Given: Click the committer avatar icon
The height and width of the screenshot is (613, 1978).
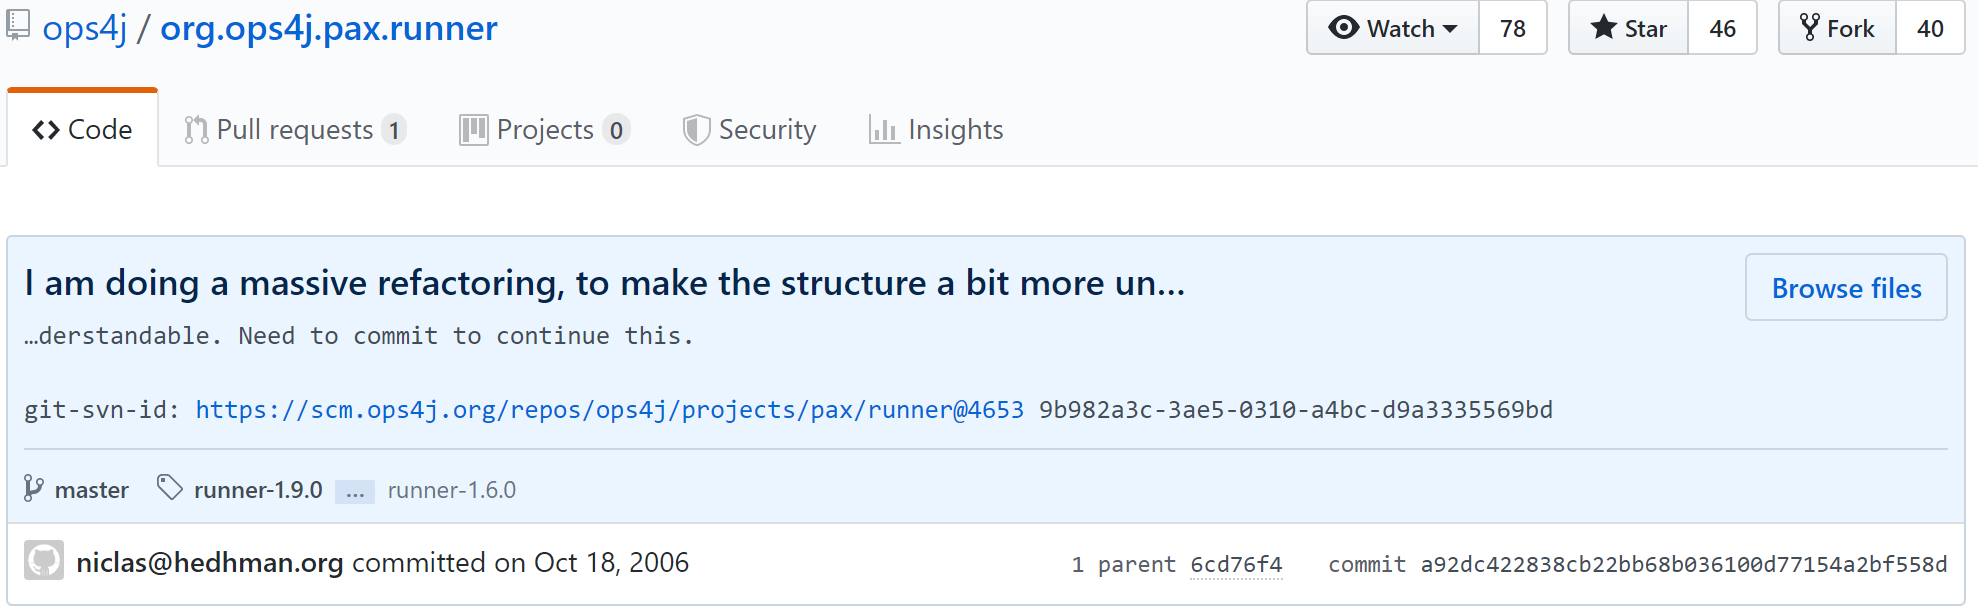Looking at the screenshot, I should coord(44,561).
